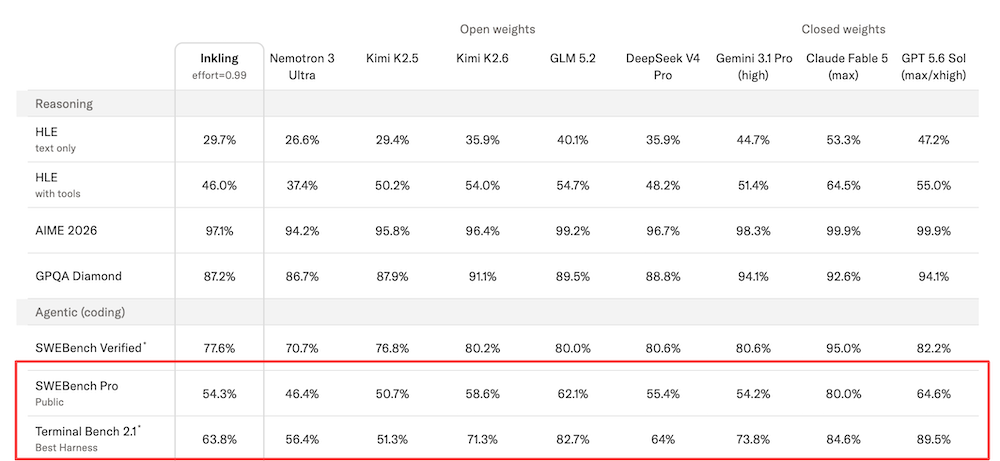This screenshot has height=461, width=1000.
Task: Click the Closed weights group label
Action: (843, 29)
